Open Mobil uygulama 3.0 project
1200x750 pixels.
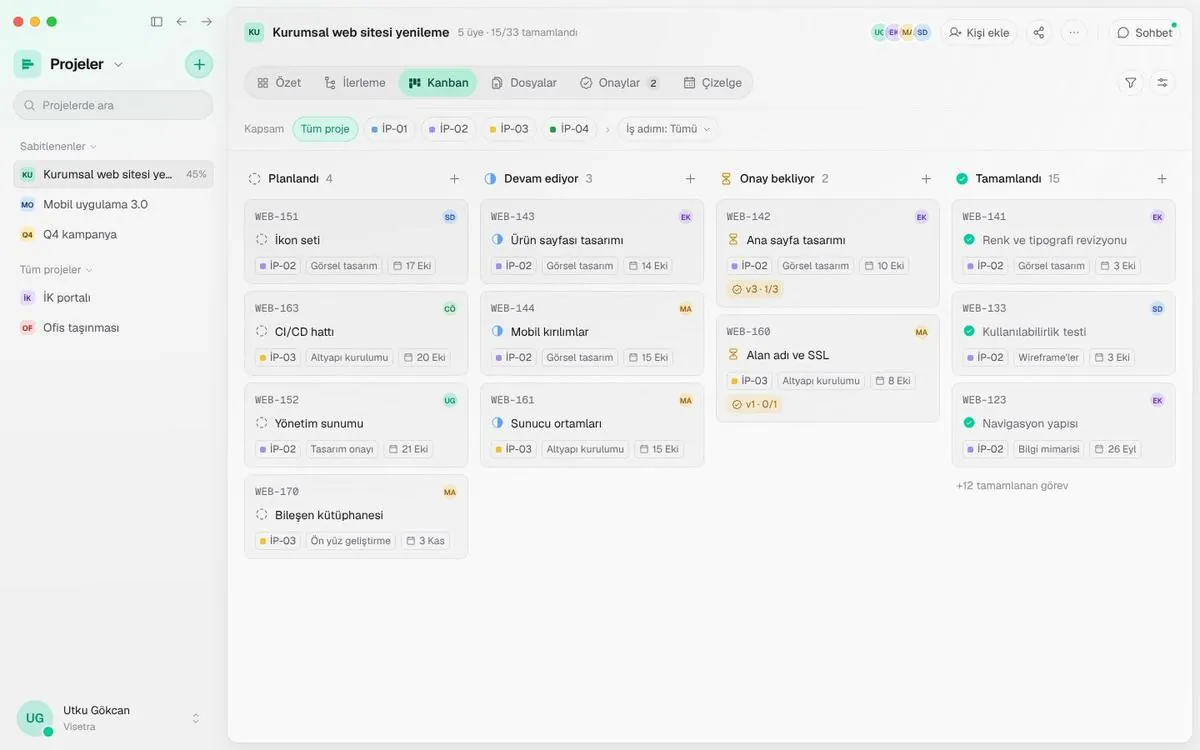113,204
